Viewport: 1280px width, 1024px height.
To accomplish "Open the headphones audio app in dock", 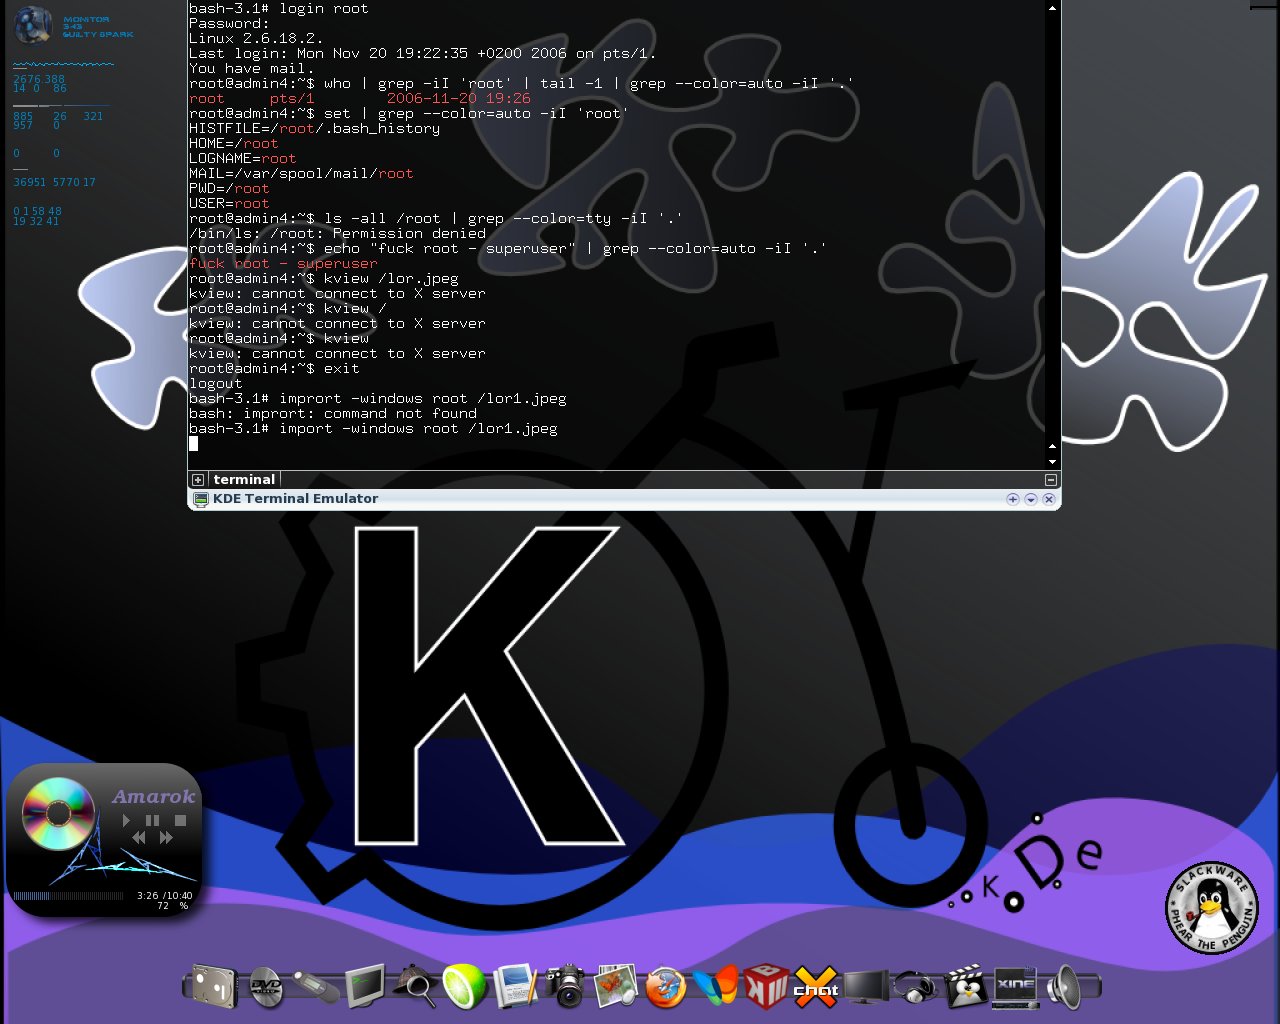I will point(915,987).
